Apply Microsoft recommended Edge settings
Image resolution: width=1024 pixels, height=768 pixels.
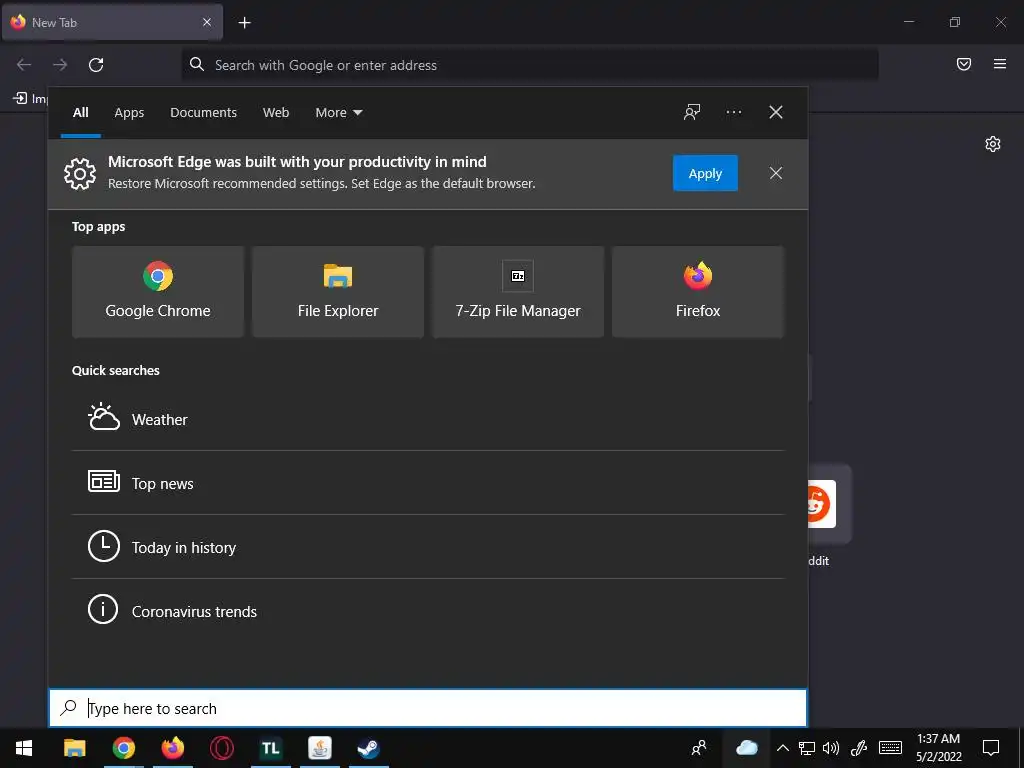[x=705, y=173]
